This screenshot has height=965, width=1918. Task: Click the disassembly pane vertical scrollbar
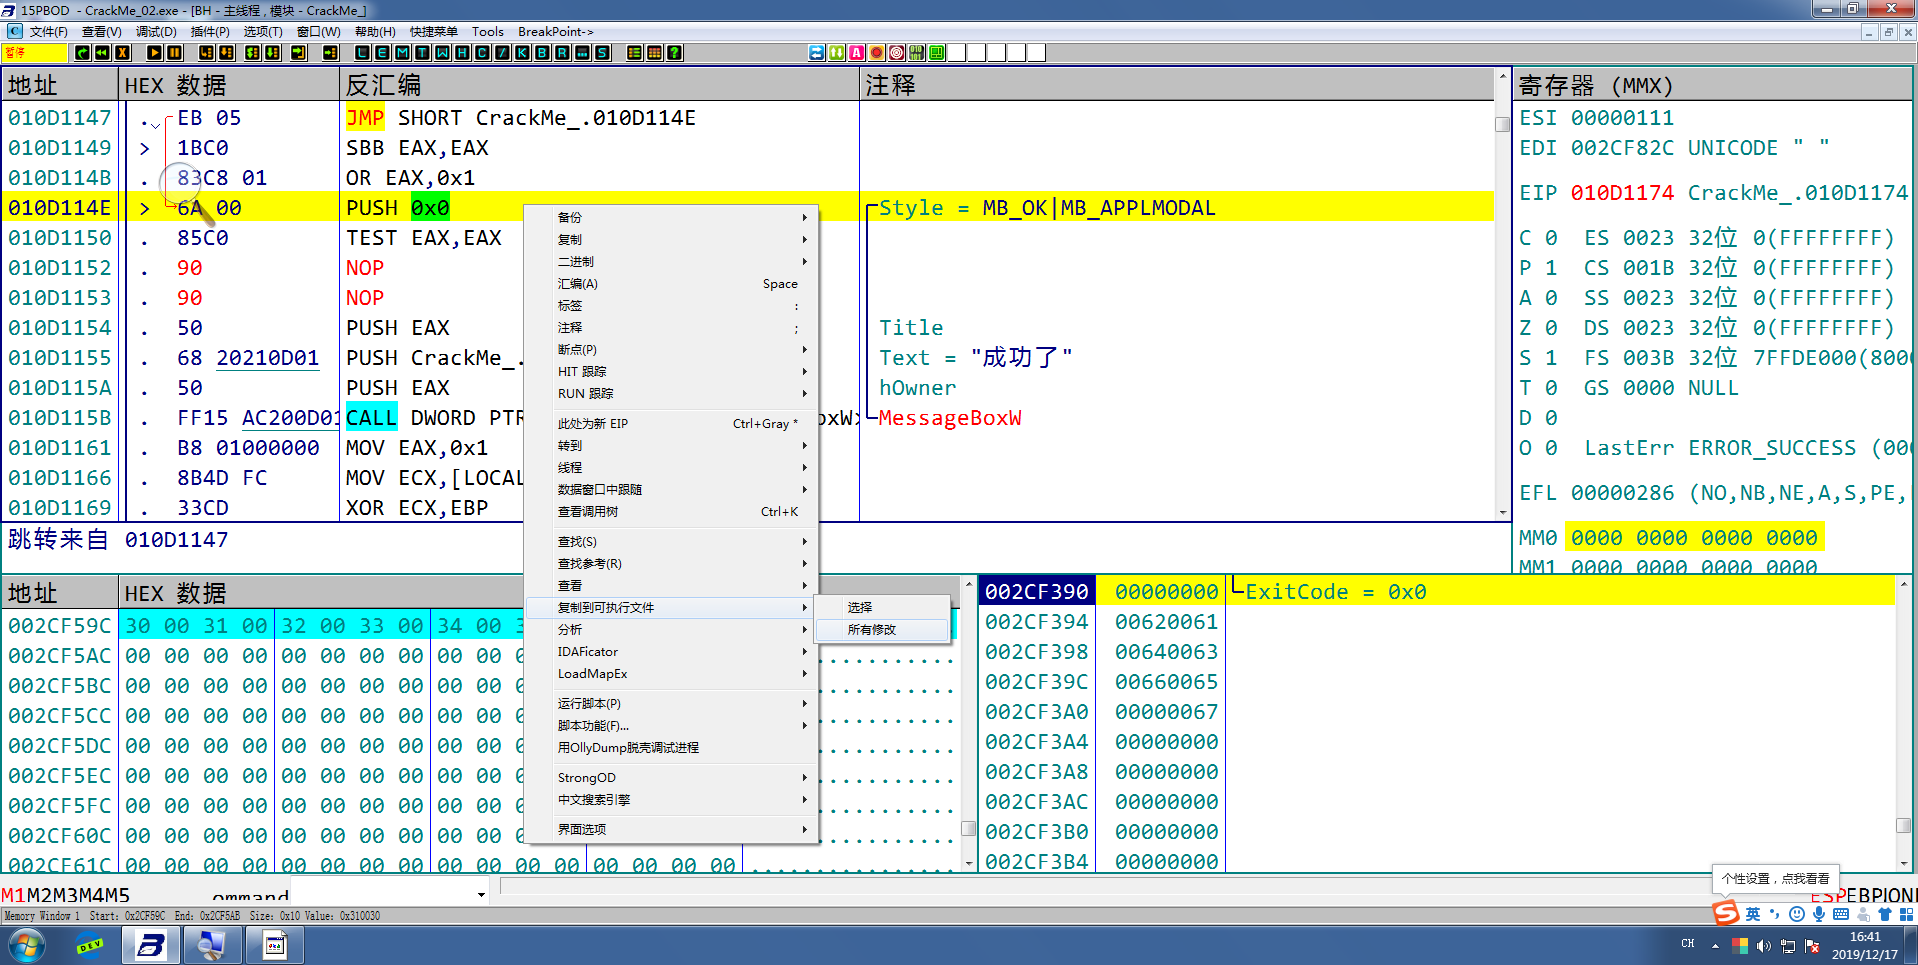click(x=1502, y=300)
